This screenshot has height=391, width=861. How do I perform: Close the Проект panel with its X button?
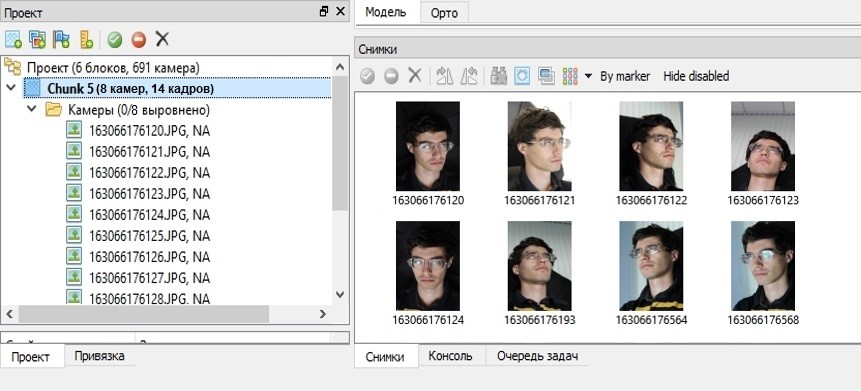point(340,12)
